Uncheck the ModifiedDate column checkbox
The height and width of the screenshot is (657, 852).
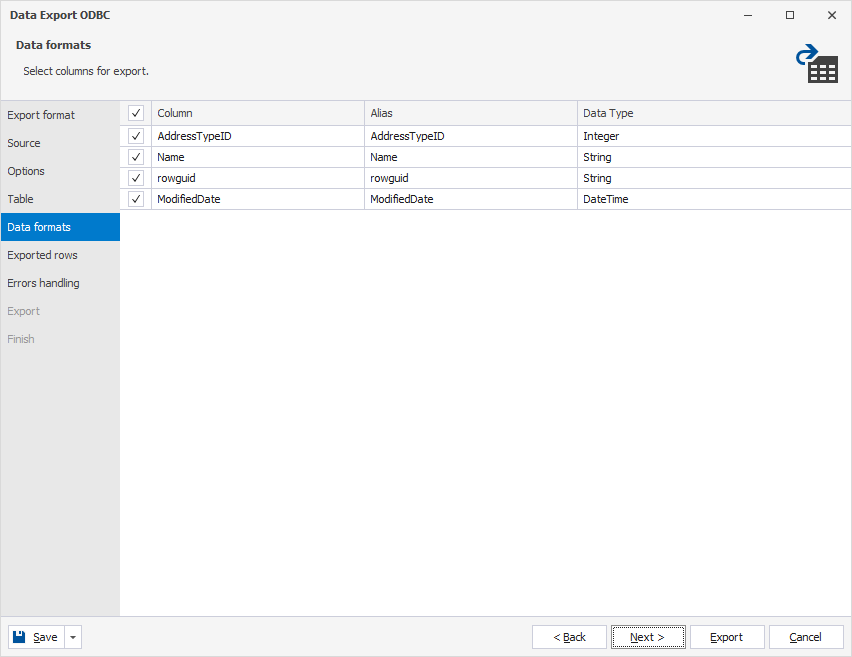coord(136,199)
